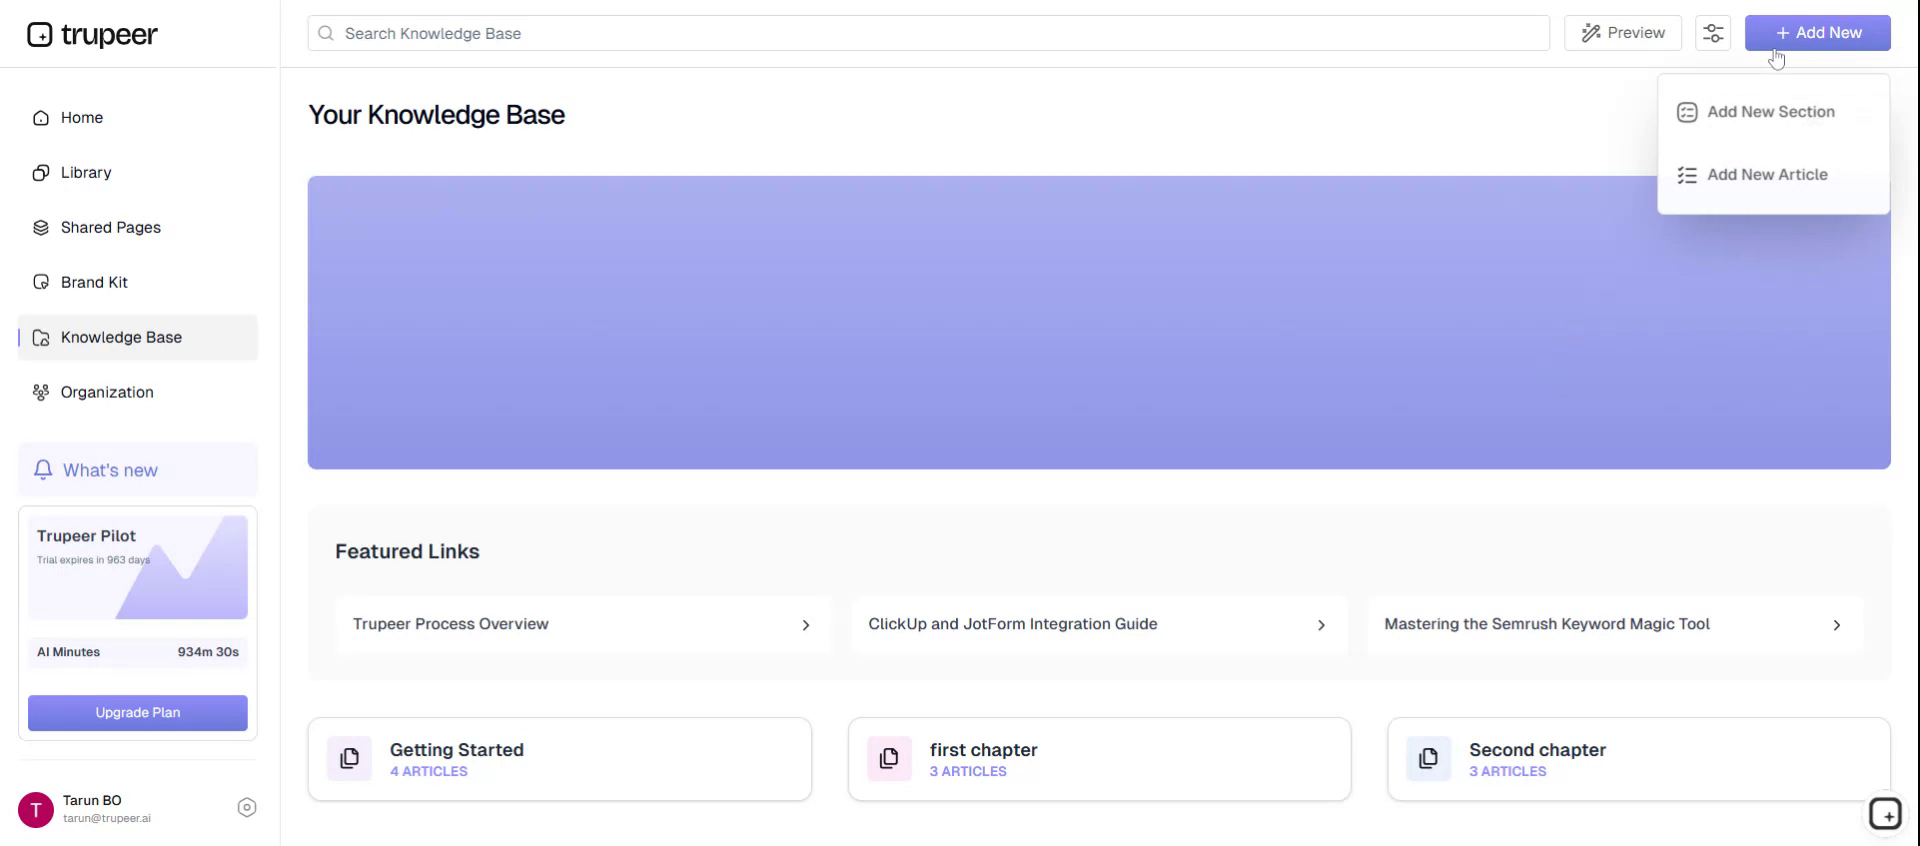Click the 'Your Knowledge Base' heading
Image resolution: width=1920 pixels, height=846 pixels.
coord(436,115)
